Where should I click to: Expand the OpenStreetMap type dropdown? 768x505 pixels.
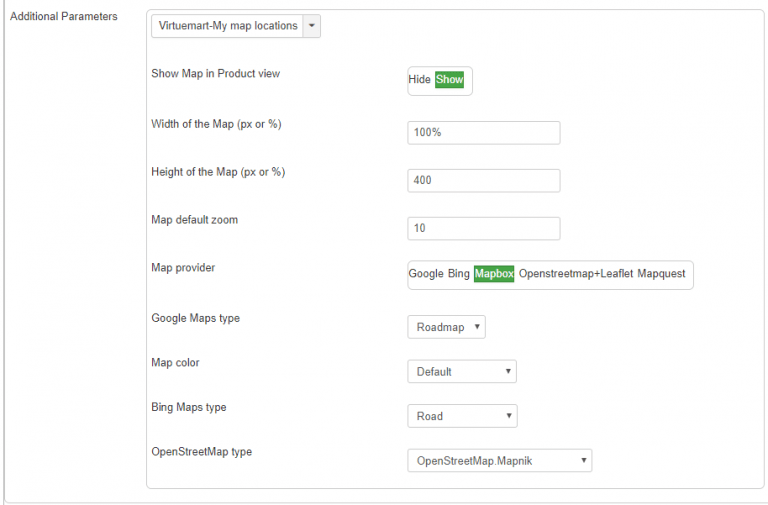coord(499,460)
